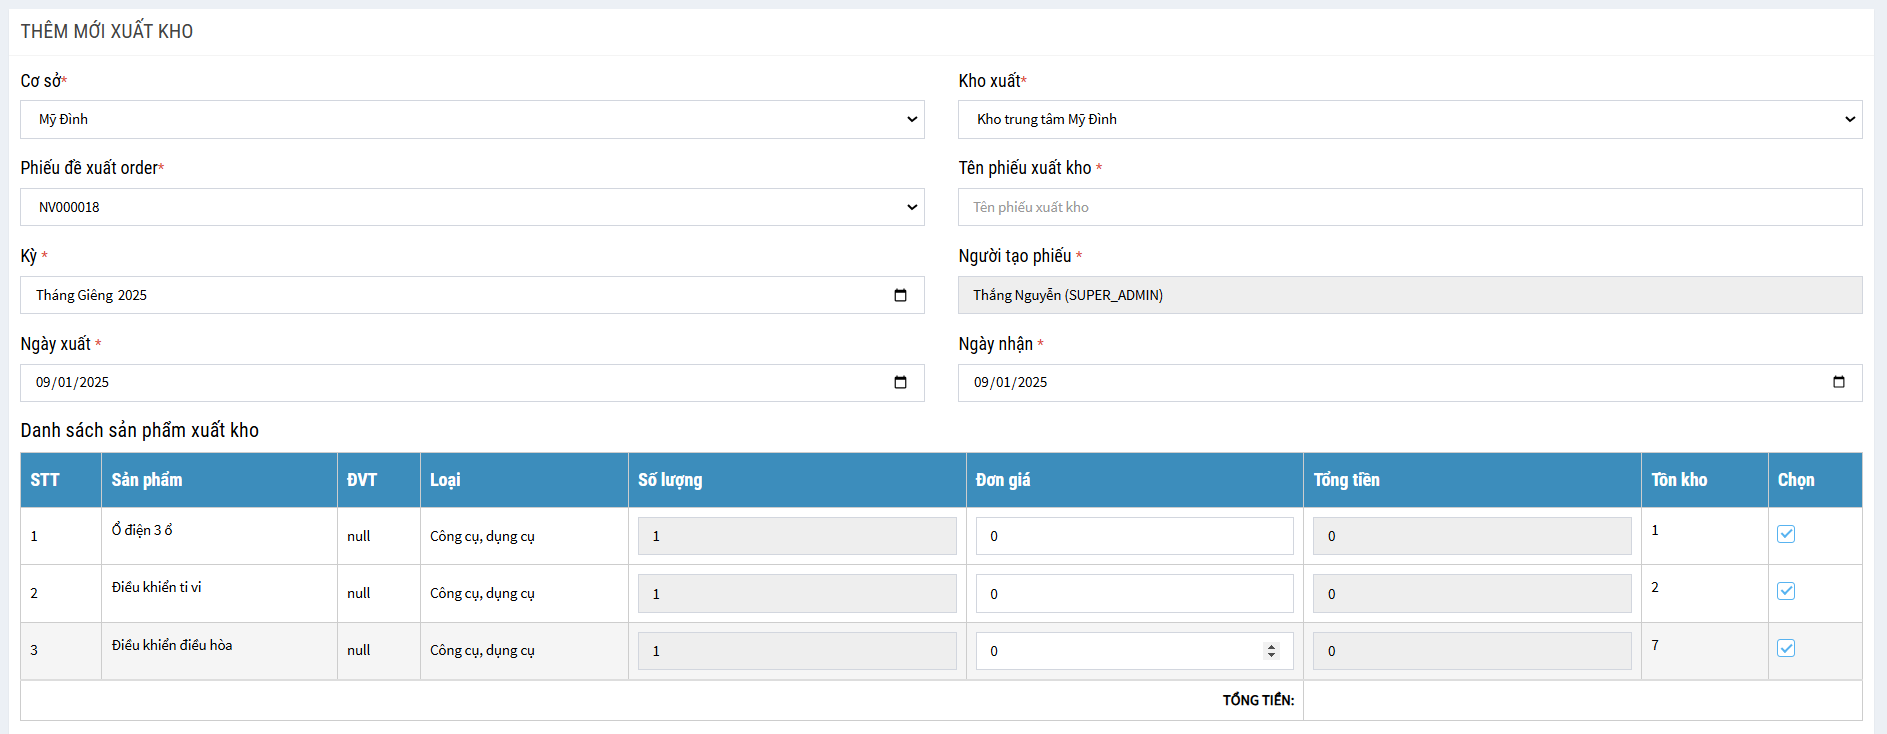This screenshot has width=1887, height=734.
Task: Click the Người tạo phiếu field
Action: click(1410, 295)
